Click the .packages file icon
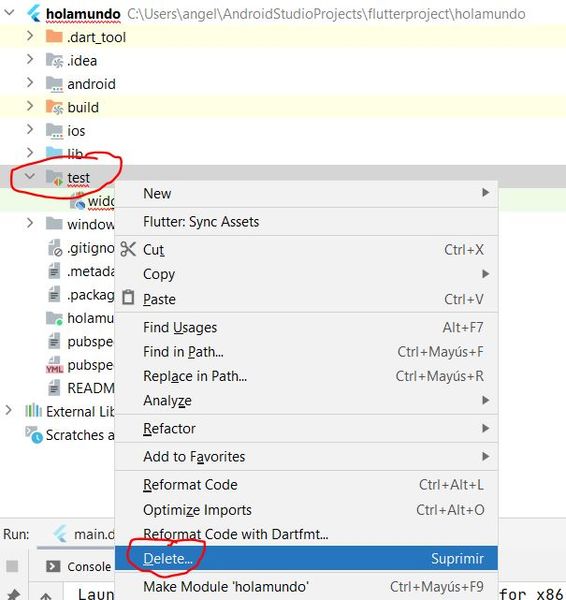 (x=54, y=294)
